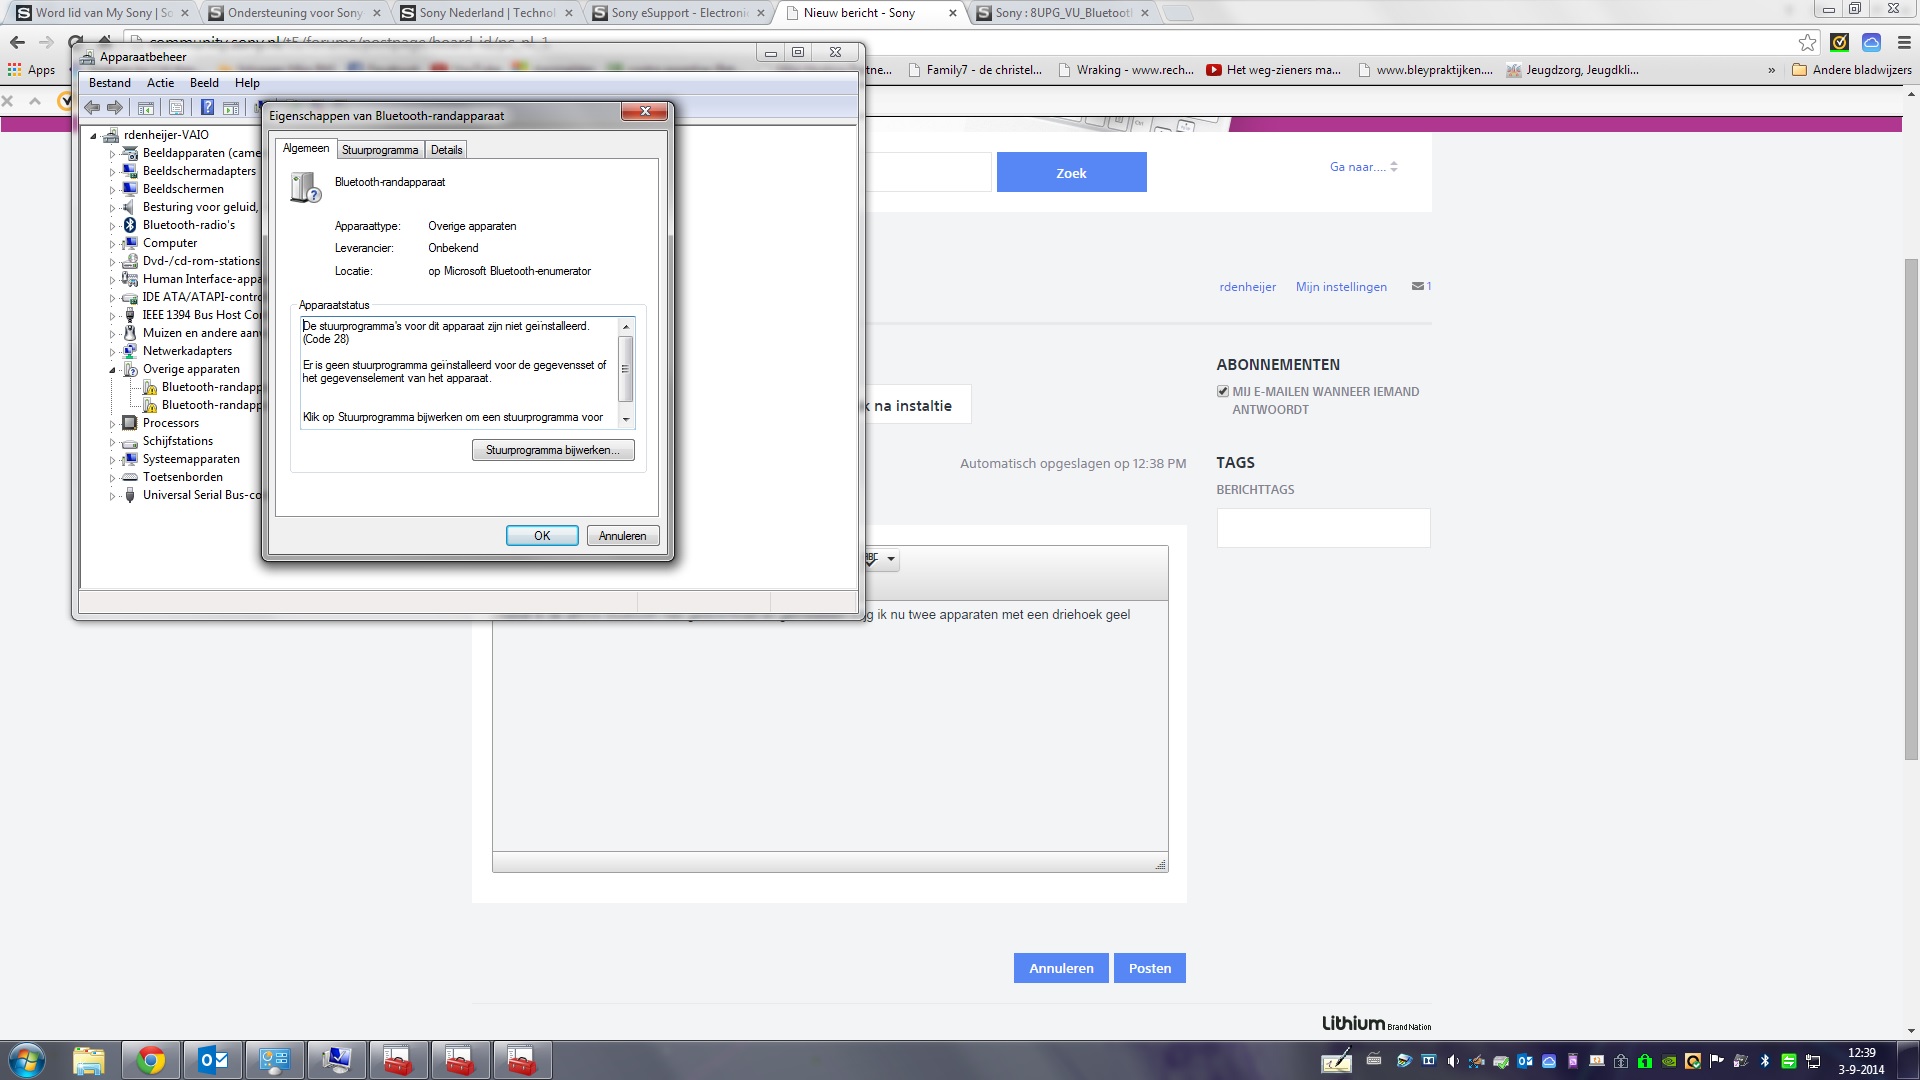
Task: Uncheck the e-mail subscription checkbox
Action: [x=1222, y=392]
